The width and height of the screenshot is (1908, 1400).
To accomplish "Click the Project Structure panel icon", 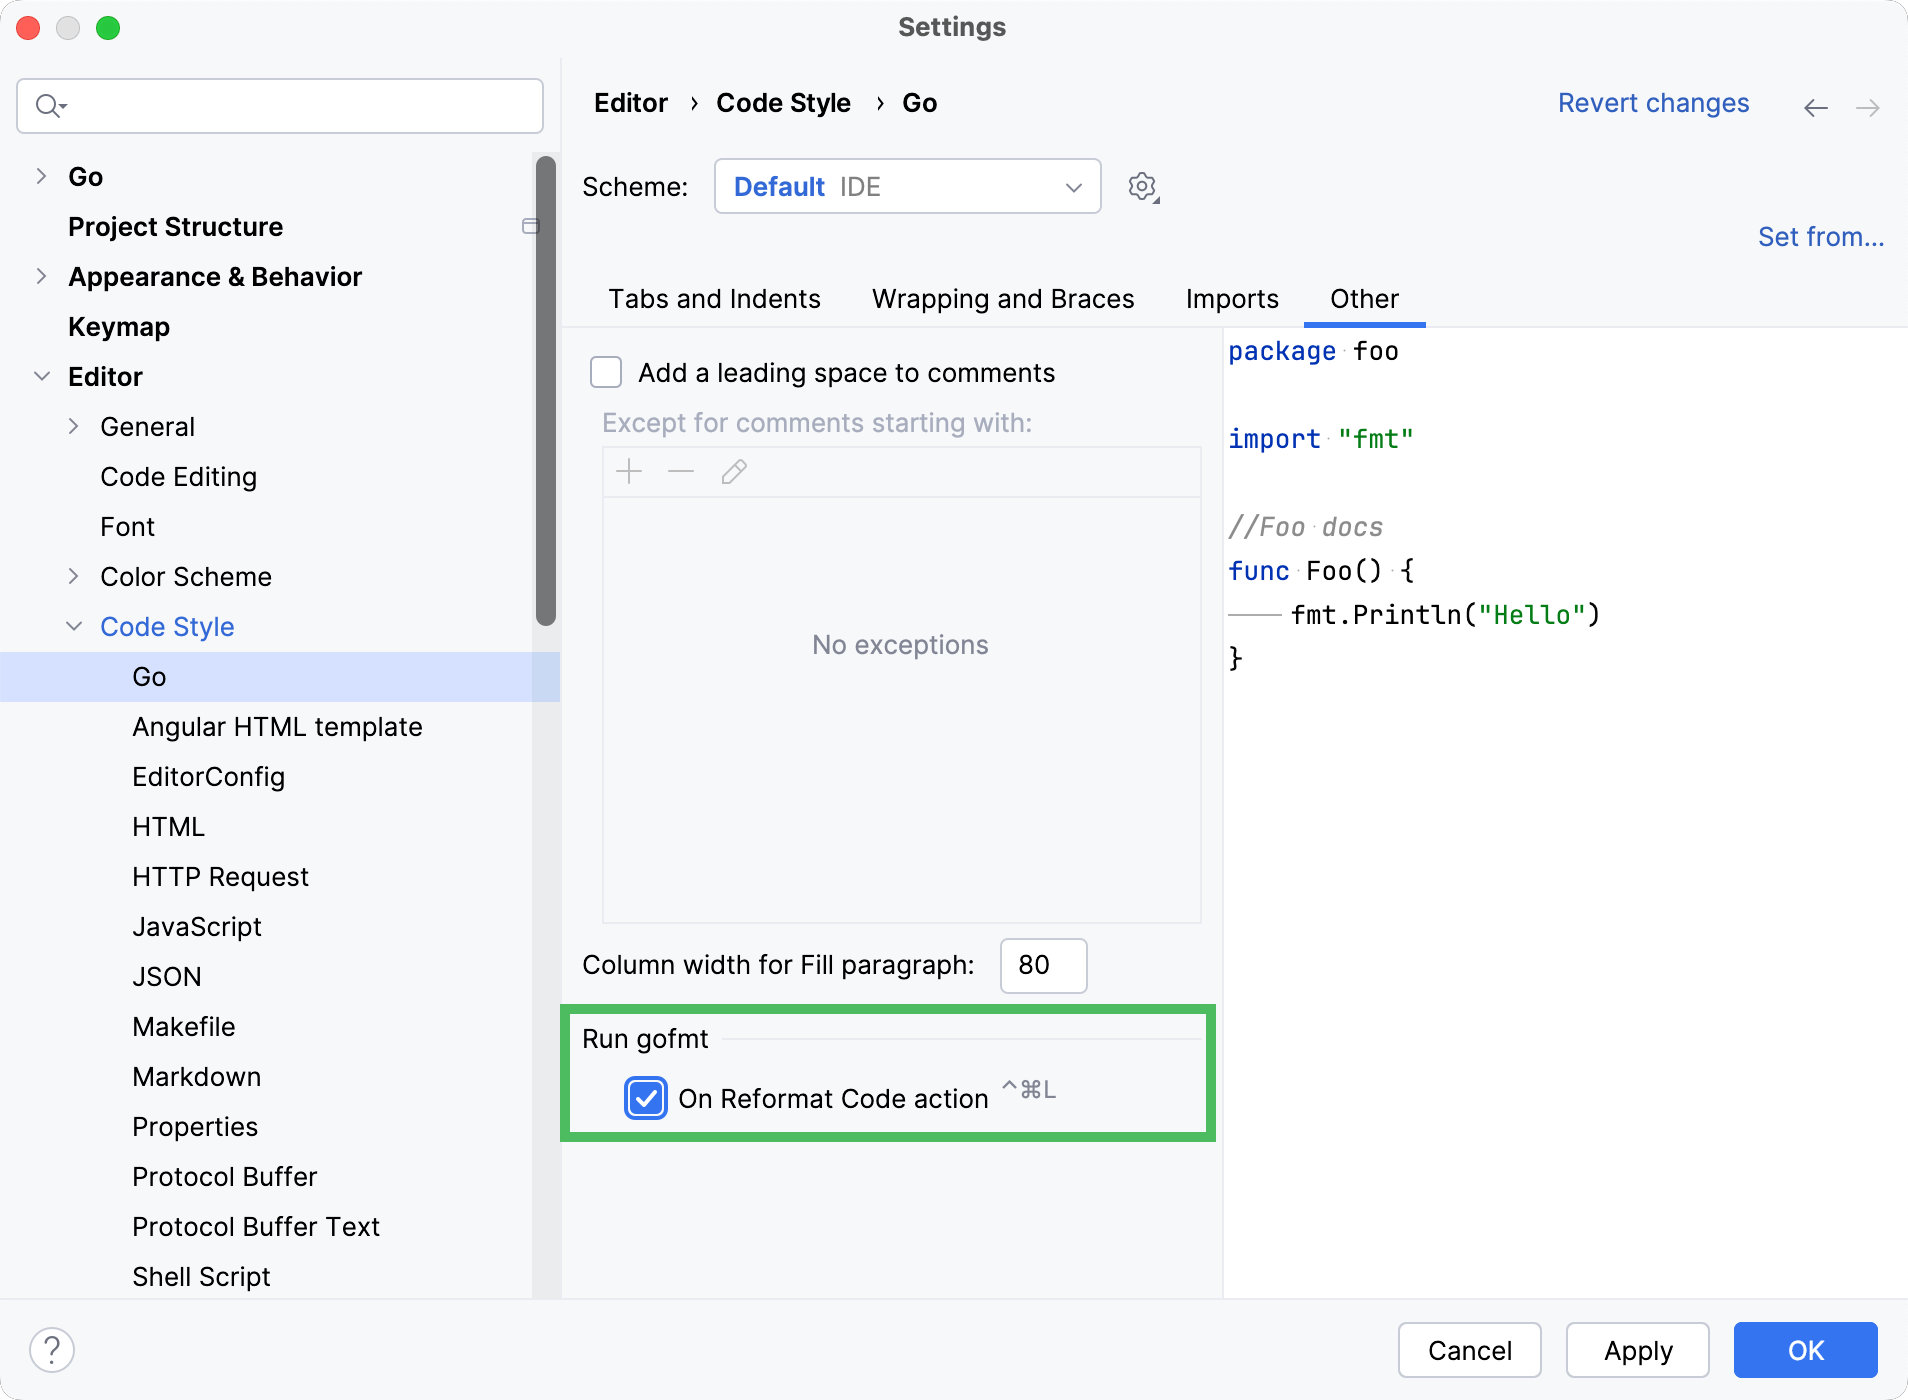I will tap(531, 226).
